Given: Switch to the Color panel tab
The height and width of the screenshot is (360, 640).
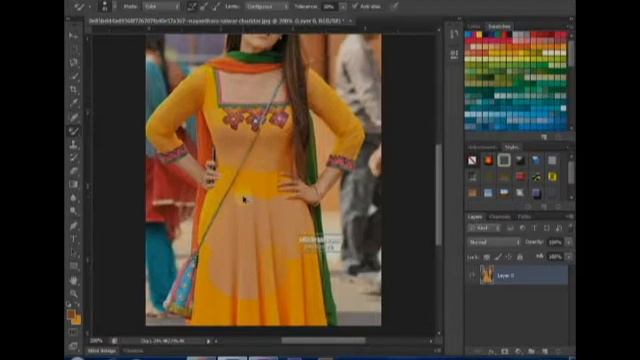Looking at the screenshot, I should coord(474,26).
